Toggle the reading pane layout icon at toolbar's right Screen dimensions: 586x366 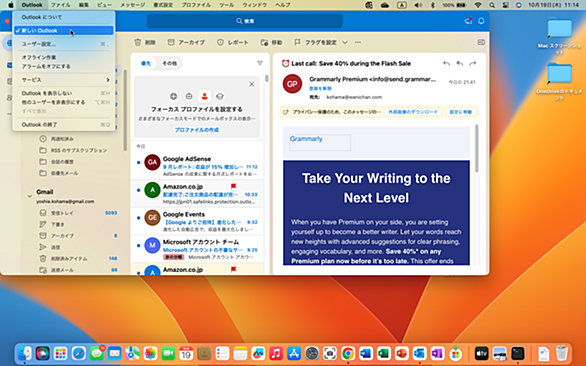coord(481,42)
